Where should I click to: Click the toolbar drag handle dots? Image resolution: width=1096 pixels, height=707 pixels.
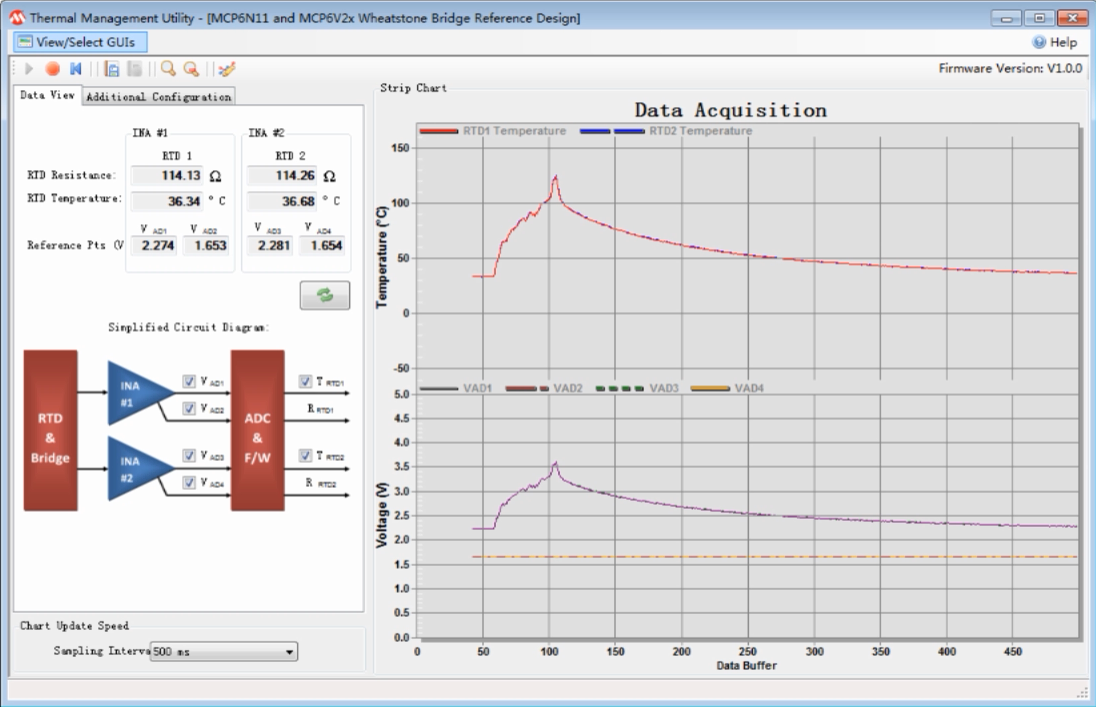pyautogui.click(x=15, y=69)
